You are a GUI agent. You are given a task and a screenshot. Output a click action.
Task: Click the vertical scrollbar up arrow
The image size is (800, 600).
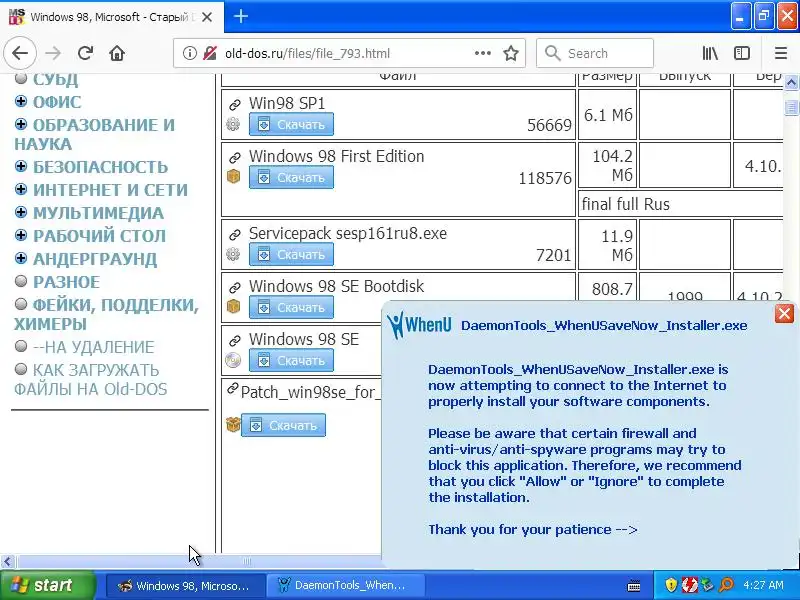[791, 82]
